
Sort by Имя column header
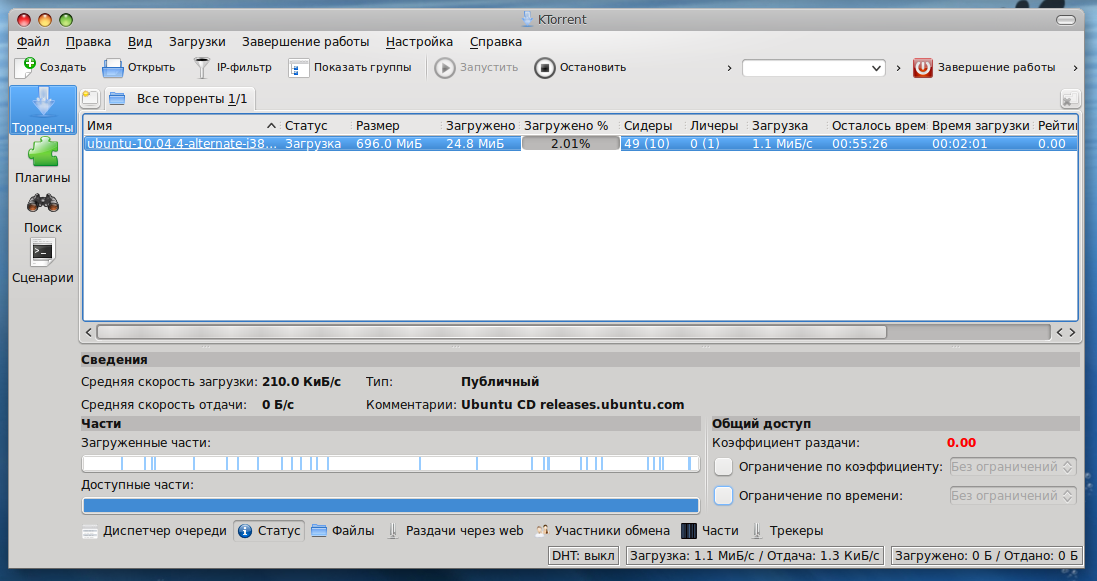181,125
